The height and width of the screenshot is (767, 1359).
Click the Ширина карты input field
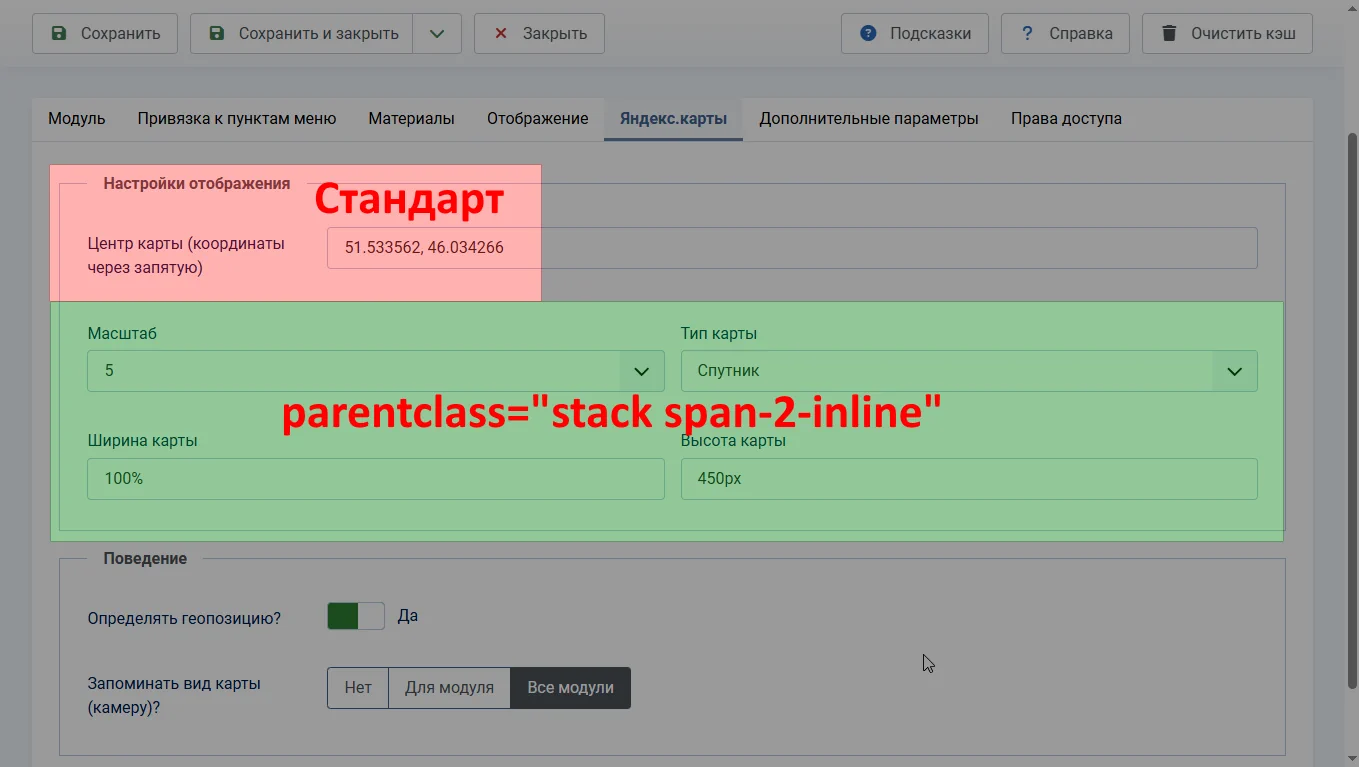tap(375, 479)
